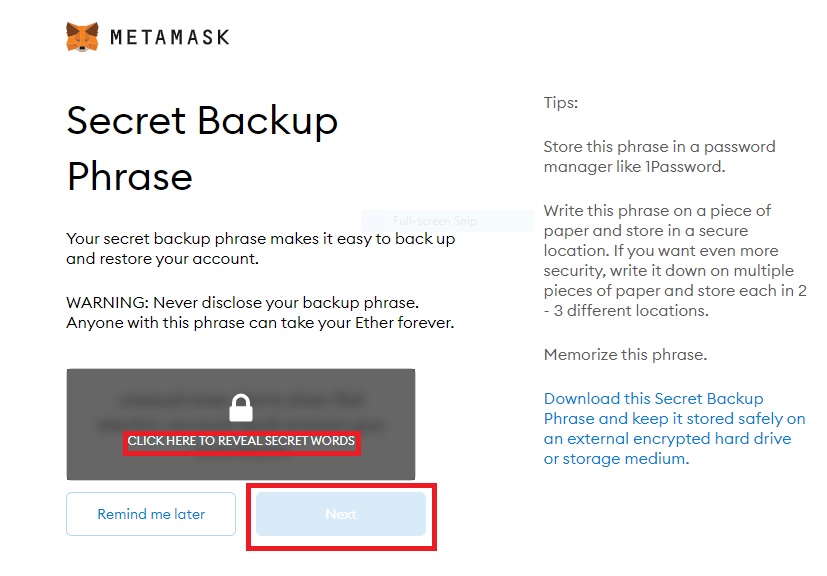Click the WARNING: Never disclose sentence
The width and height of the screenshot is (827, 576).
[243, 303]
